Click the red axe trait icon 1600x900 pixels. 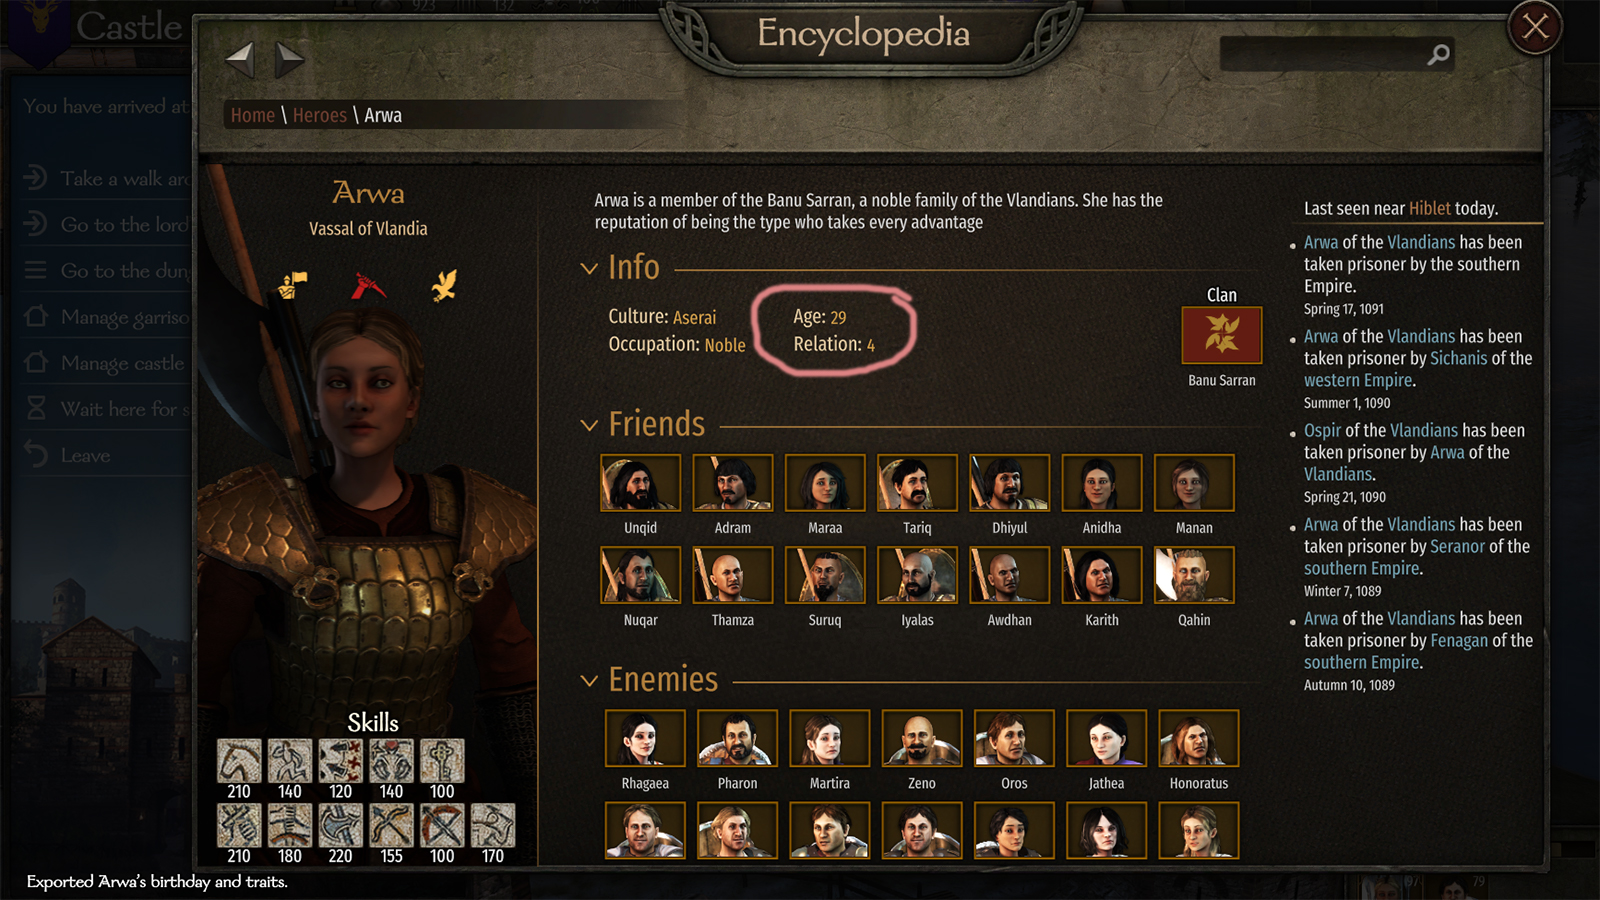368,286
